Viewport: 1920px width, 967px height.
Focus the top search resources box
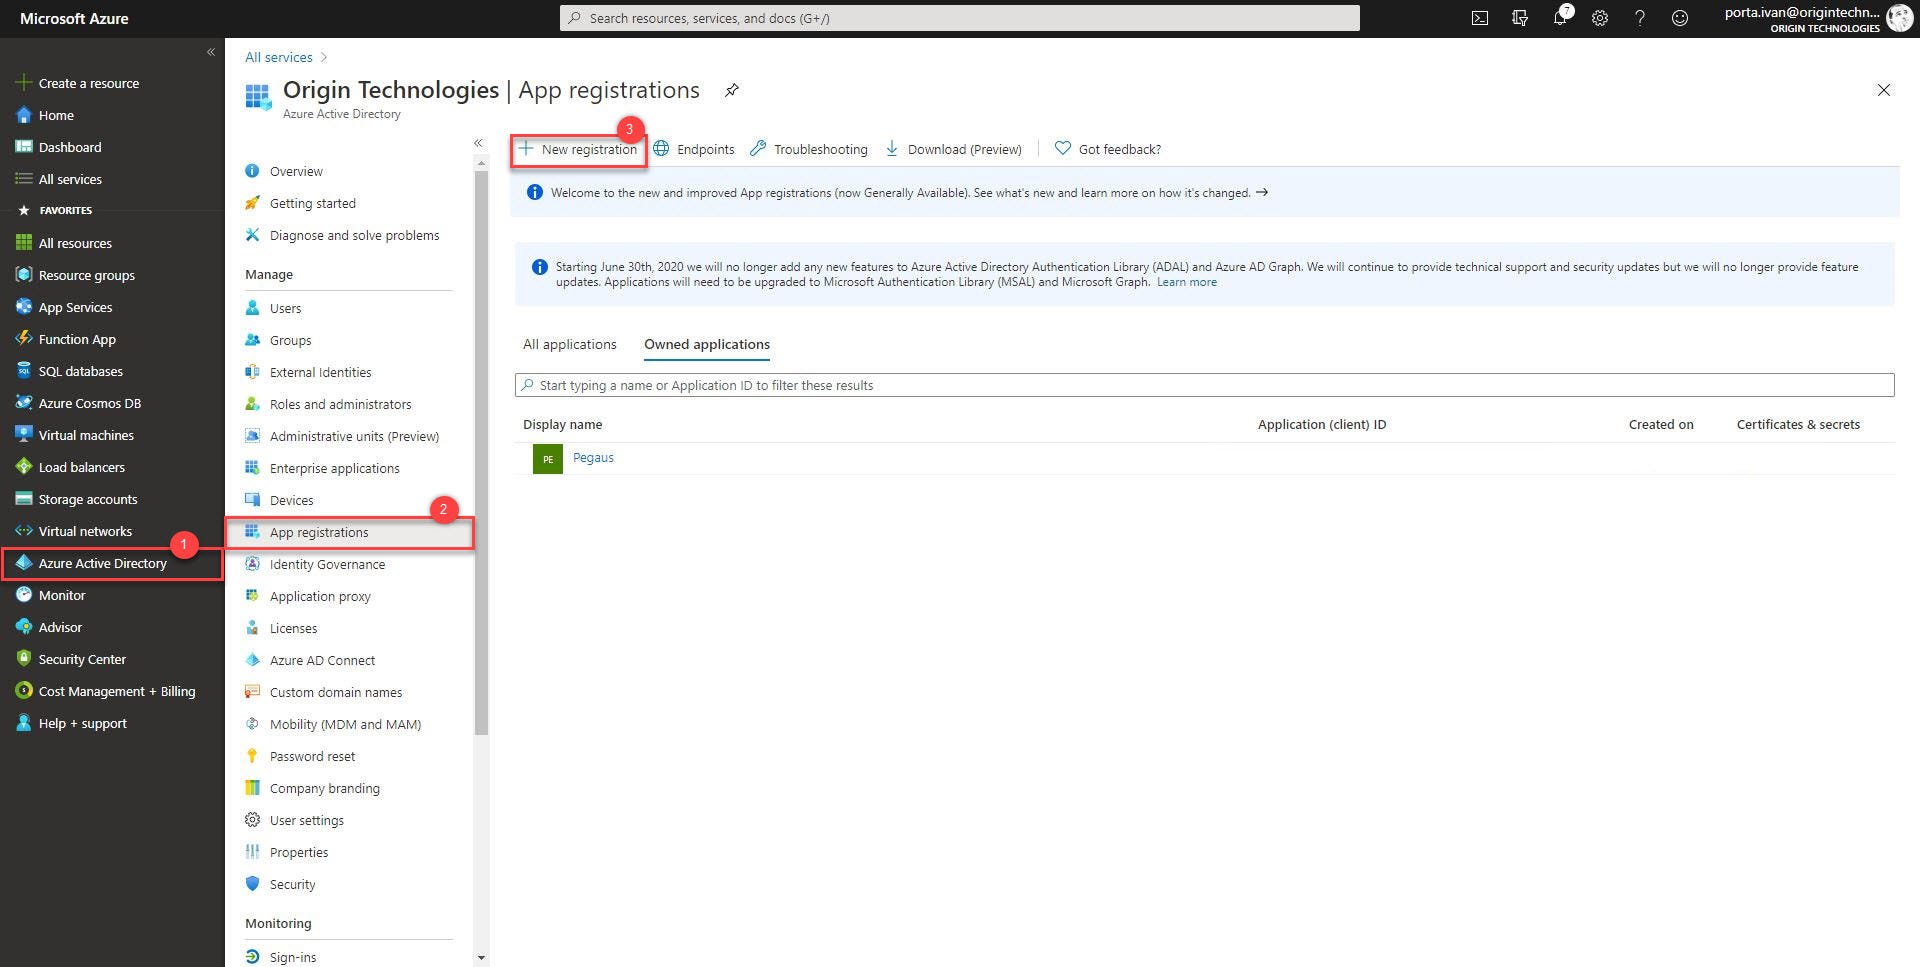click(960, 18)
